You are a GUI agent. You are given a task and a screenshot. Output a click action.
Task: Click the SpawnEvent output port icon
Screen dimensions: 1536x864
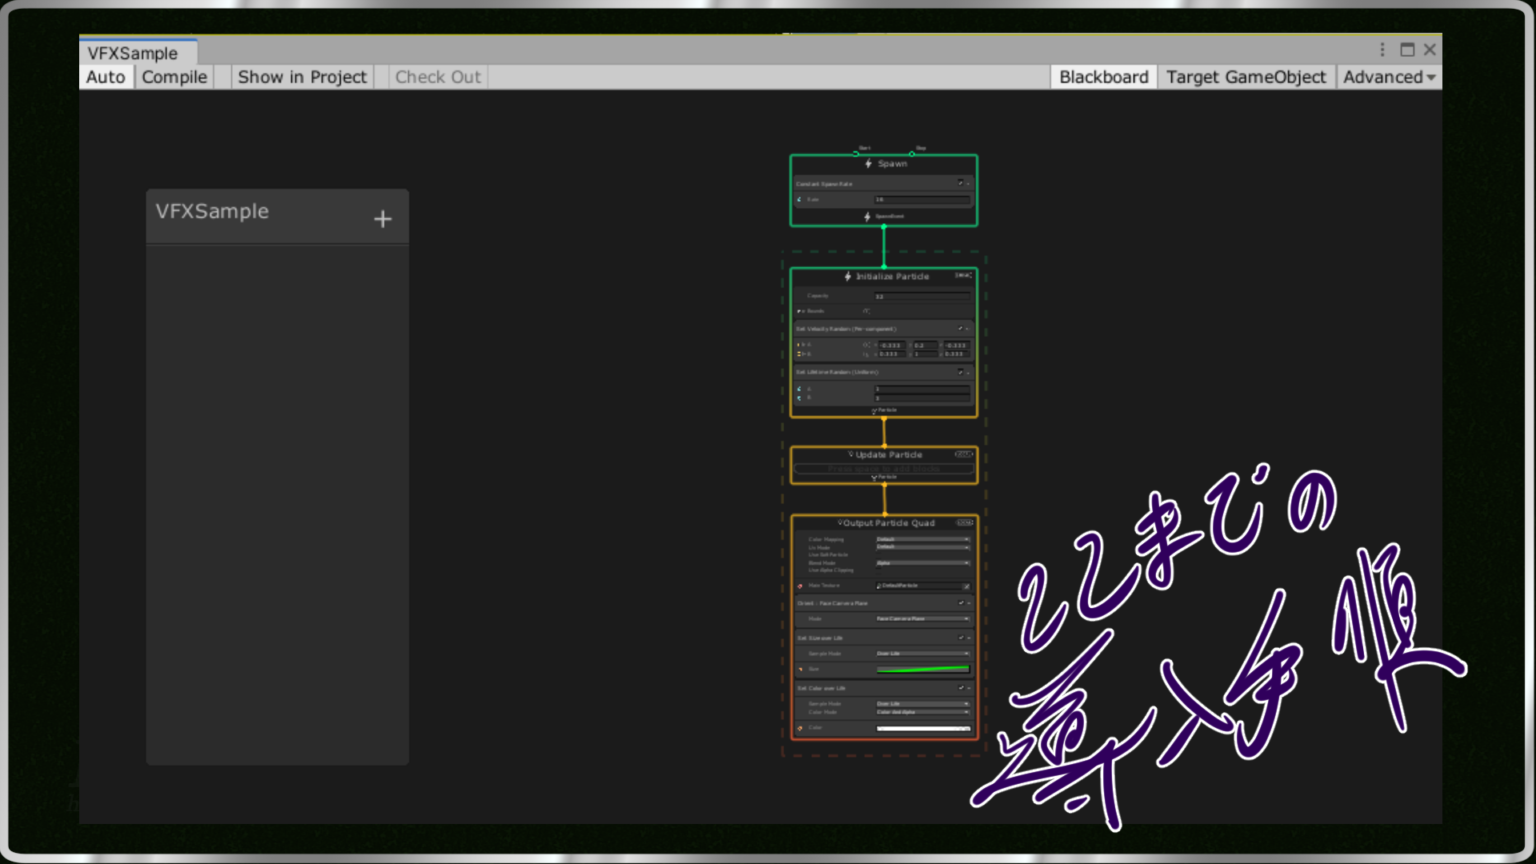tap(867, 216)
